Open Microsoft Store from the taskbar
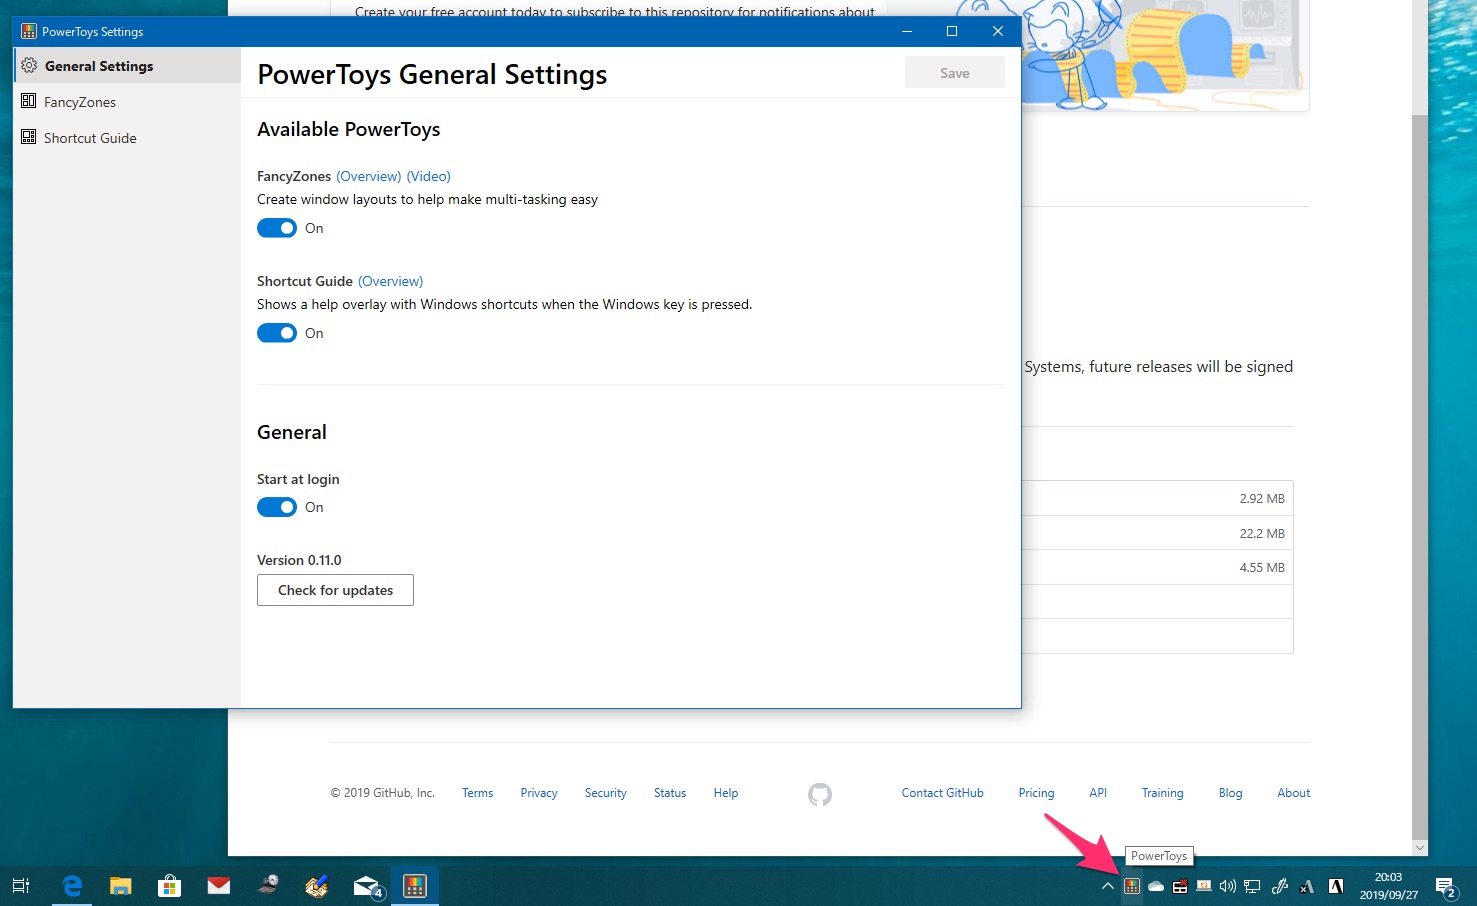This screenshot has height=906, width=1477. (x=170, y=886)
